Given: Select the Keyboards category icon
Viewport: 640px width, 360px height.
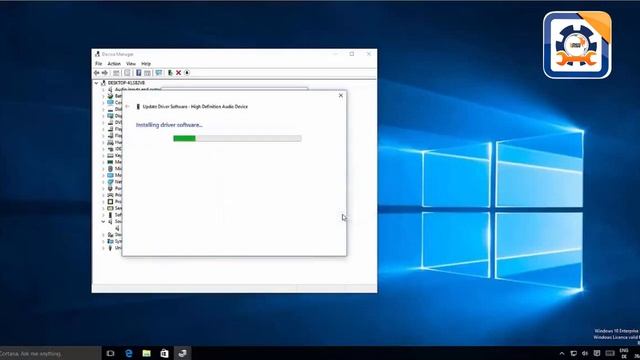Looking at the screenshot, I should (x=110, y=156).
